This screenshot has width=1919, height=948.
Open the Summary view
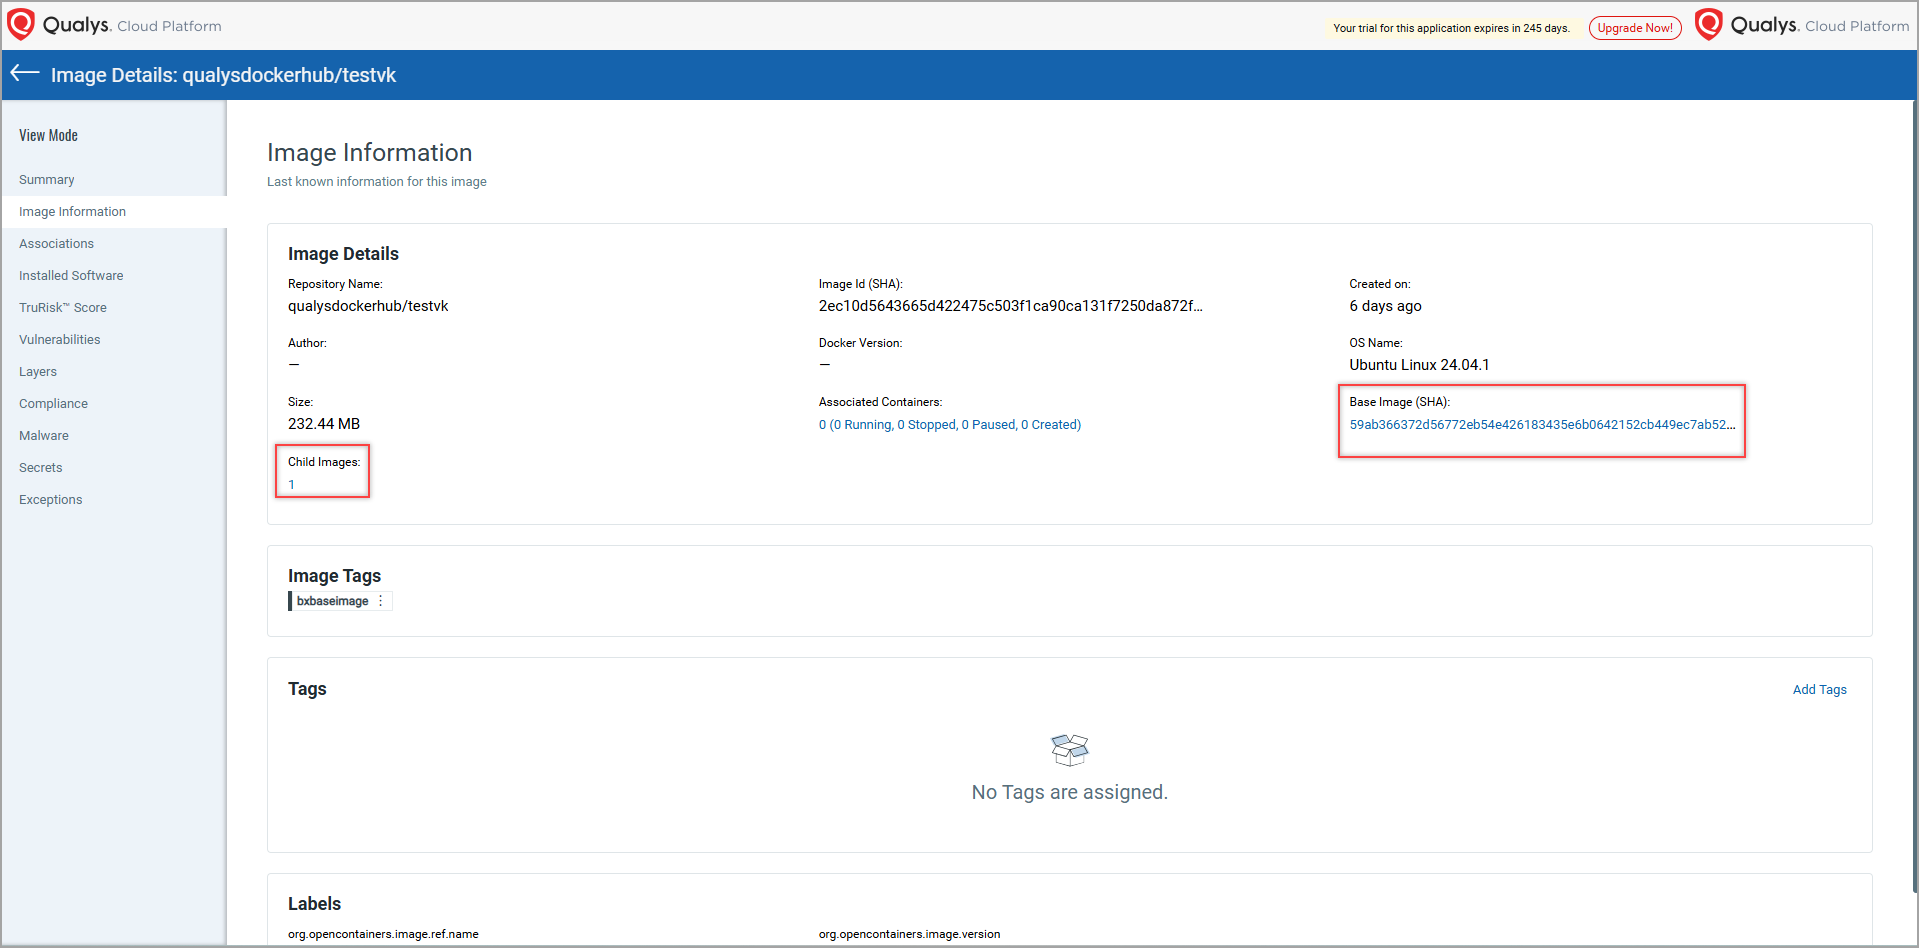coord(47,180)
